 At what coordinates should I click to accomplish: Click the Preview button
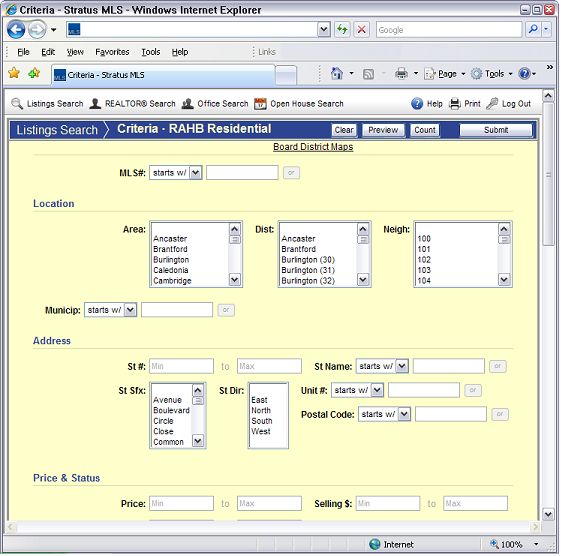383,130
